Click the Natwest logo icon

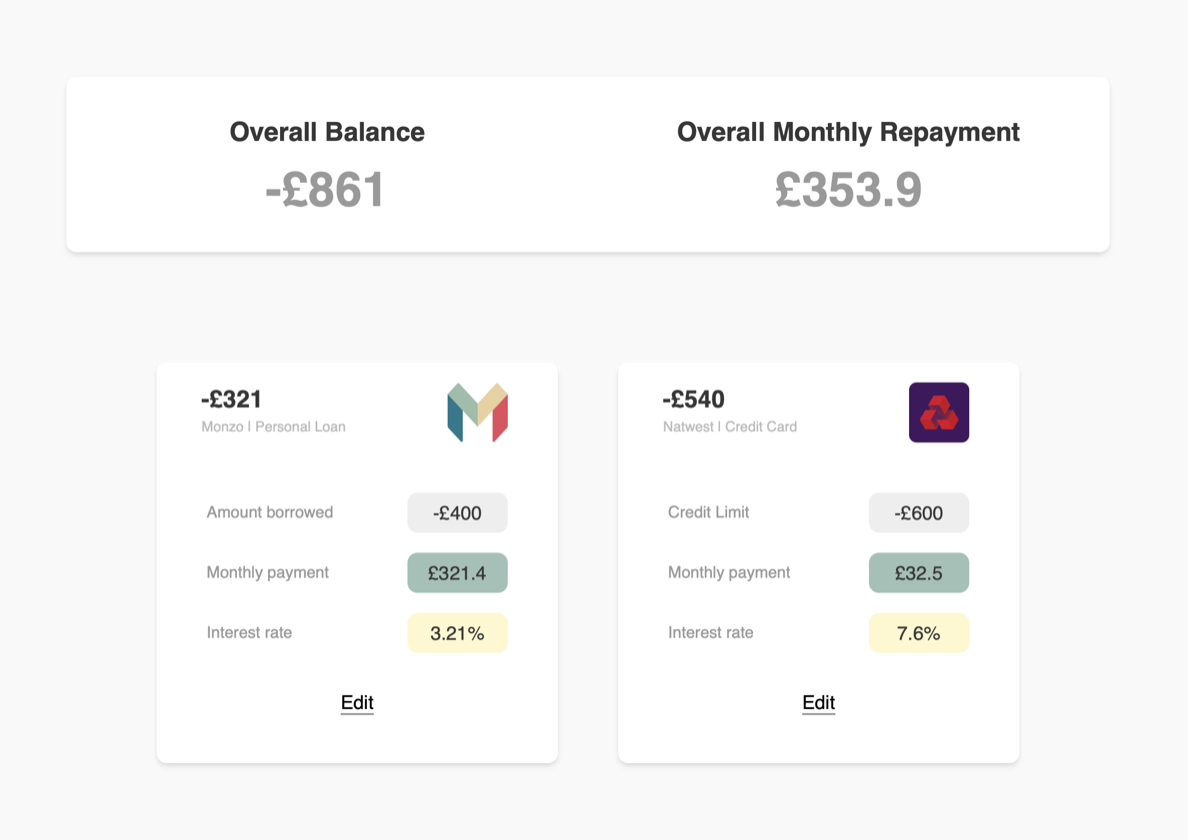pyautogui.click(x=939, y=412)
